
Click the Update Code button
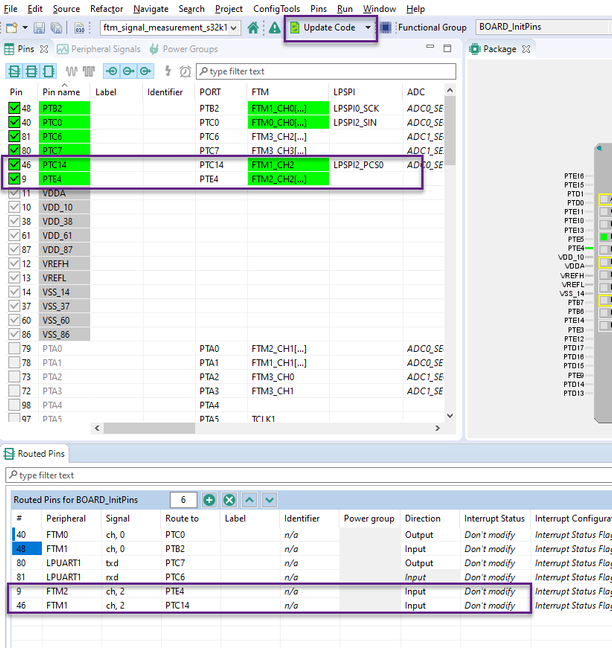click(x=323, y=28)
